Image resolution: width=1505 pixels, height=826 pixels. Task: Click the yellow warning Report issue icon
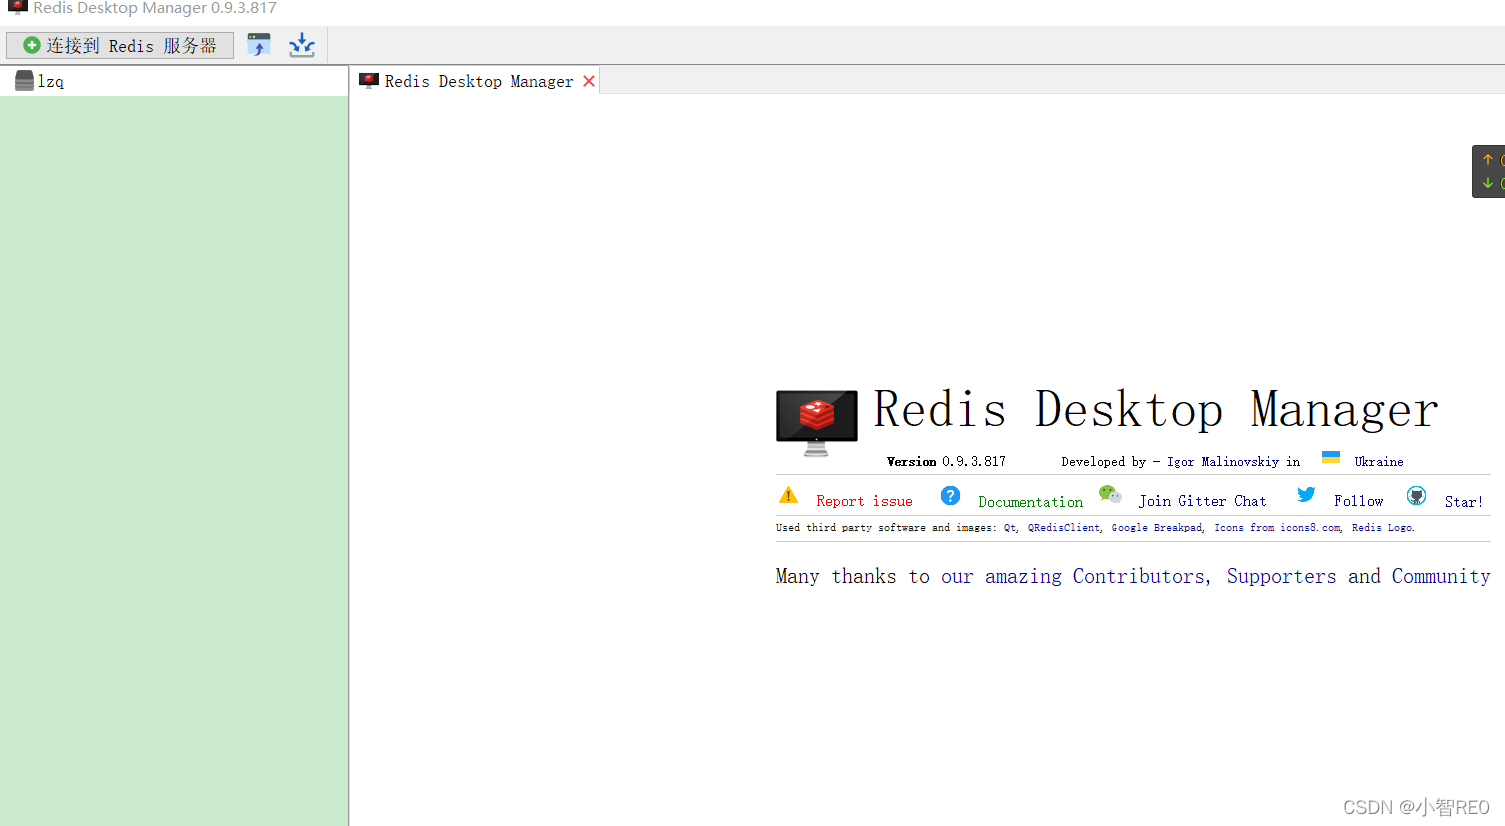coord(788,495)
